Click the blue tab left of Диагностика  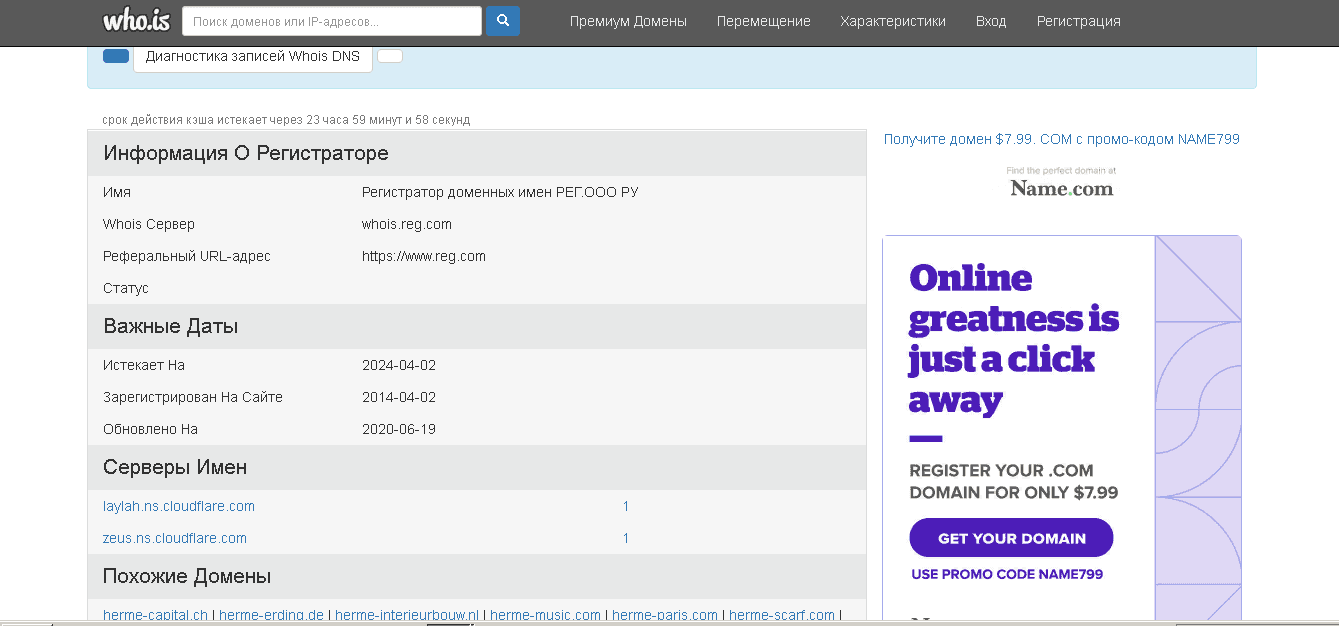116,56
